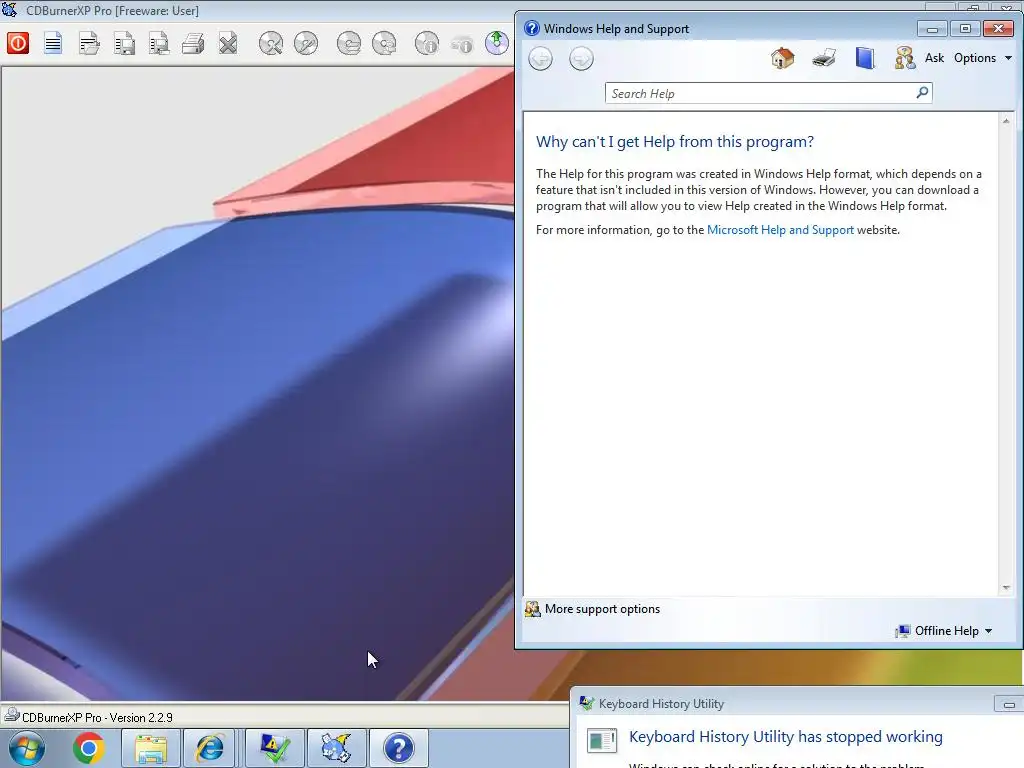Switch to CDBurnerXP taskbar button

(x=336, y=748)
